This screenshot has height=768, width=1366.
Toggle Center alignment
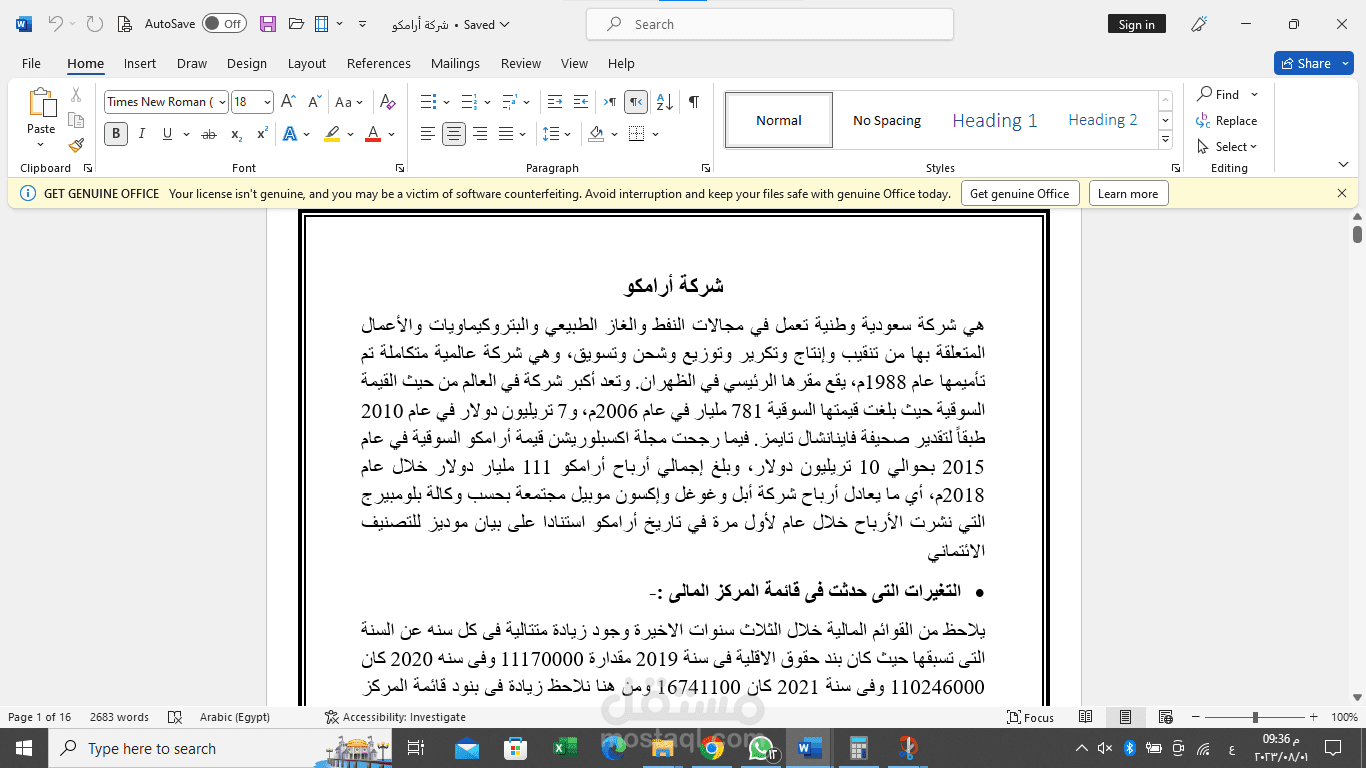click(x=454, y=134)
